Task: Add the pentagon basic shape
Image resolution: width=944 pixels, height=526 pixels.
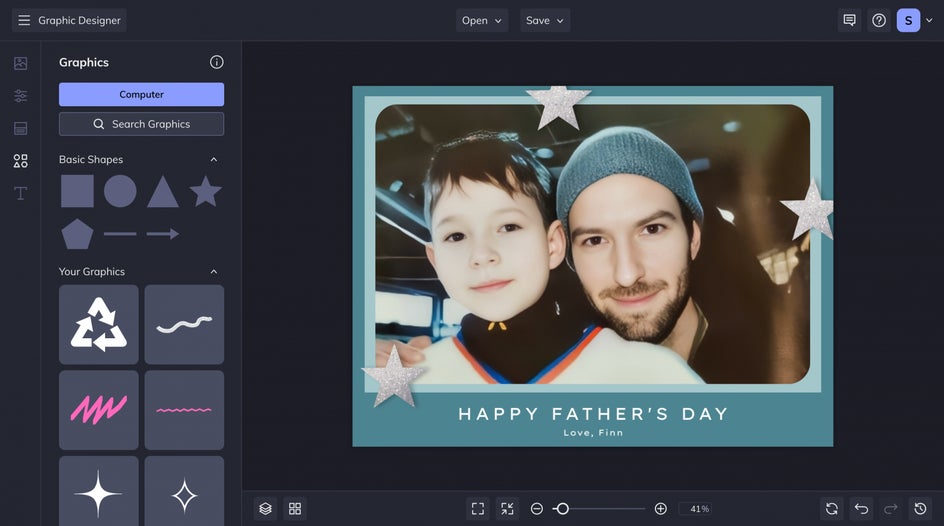Action: point(77,234)
